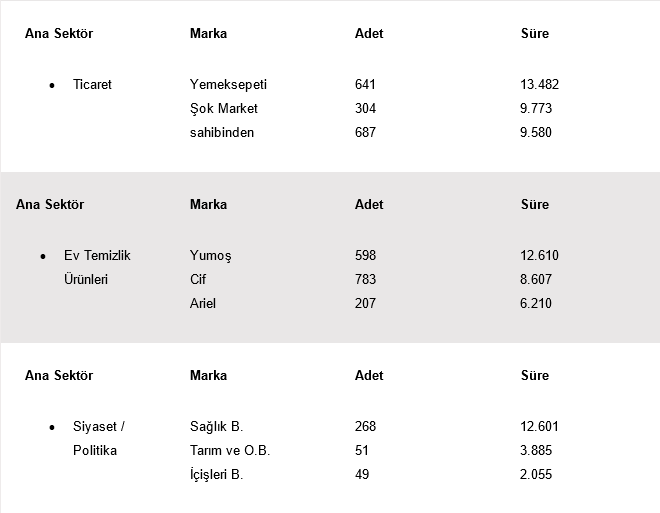This screenshot has height=513, width=660.
Task: Select the 268 count cell
Action: (x=365, y=427)
